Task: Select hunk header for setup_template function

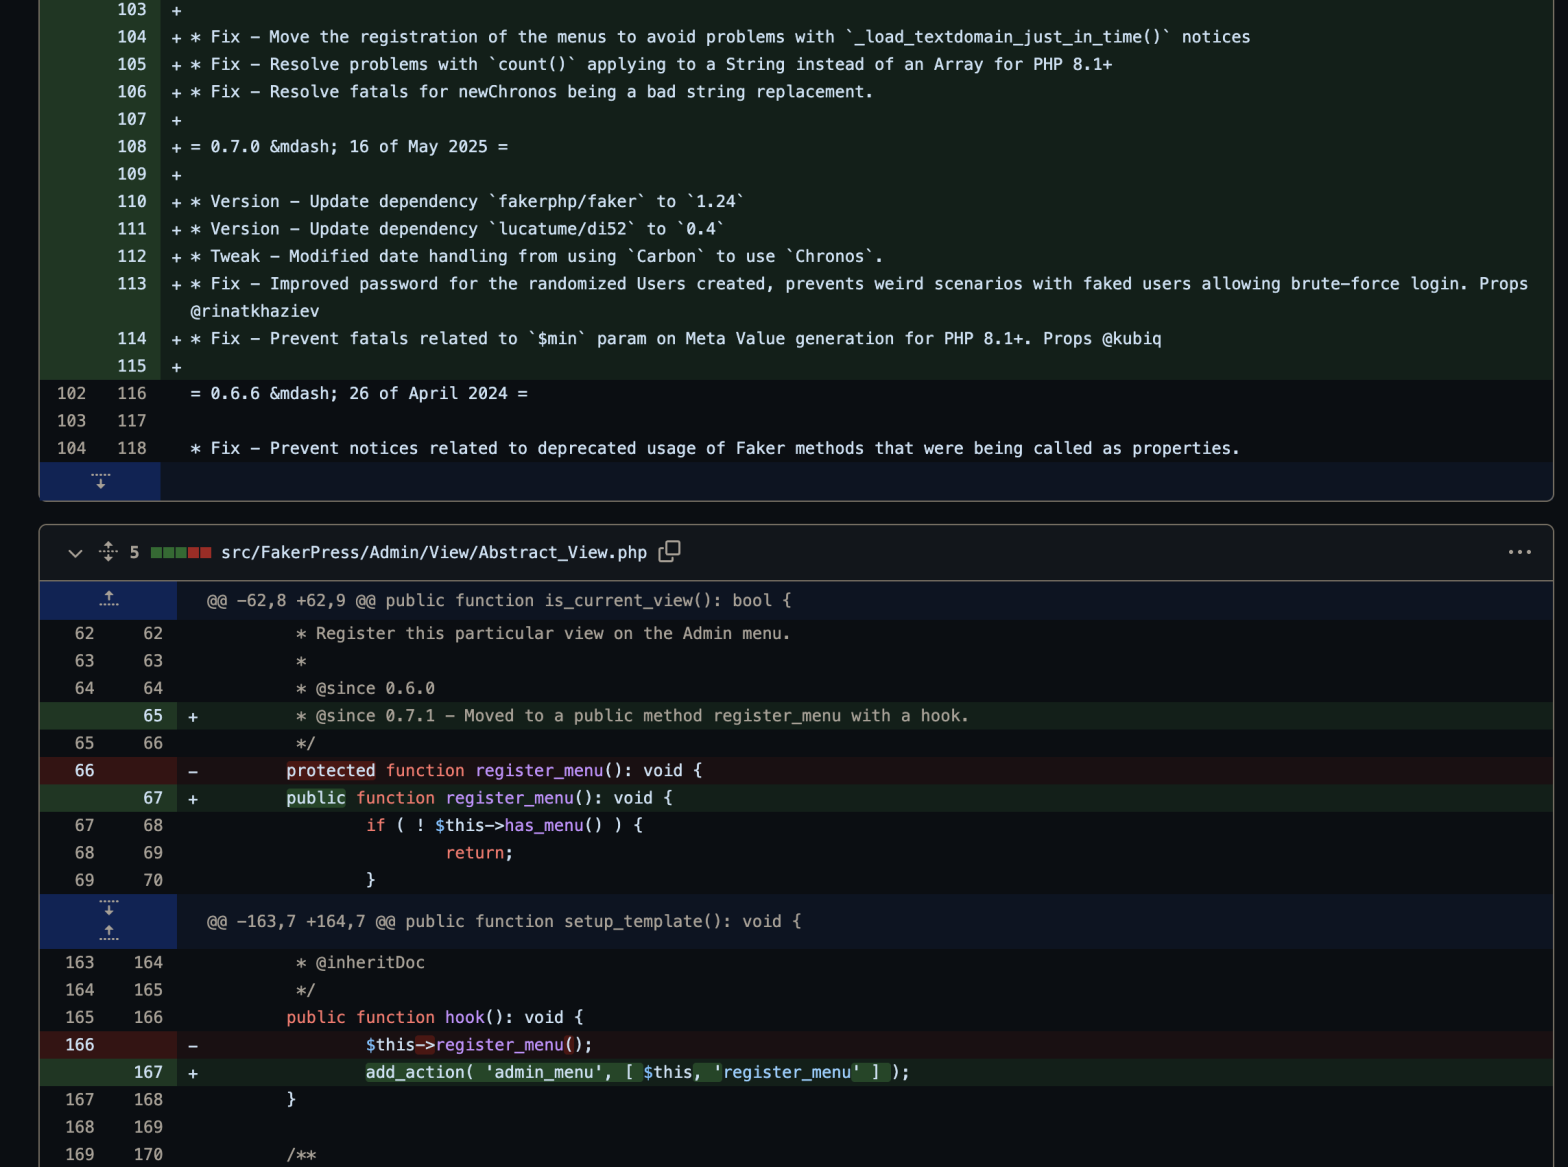Action: 504,922
